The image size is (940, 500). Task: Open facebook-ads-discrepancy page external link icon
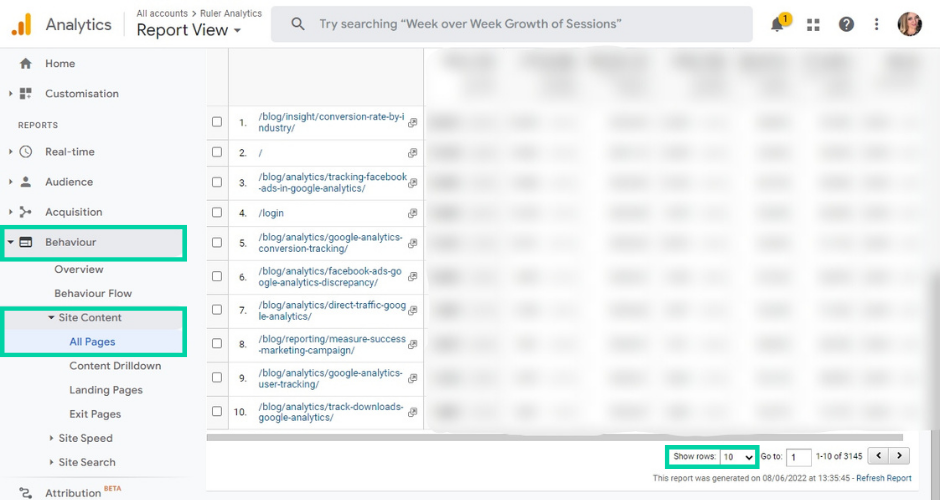[412, 276]
